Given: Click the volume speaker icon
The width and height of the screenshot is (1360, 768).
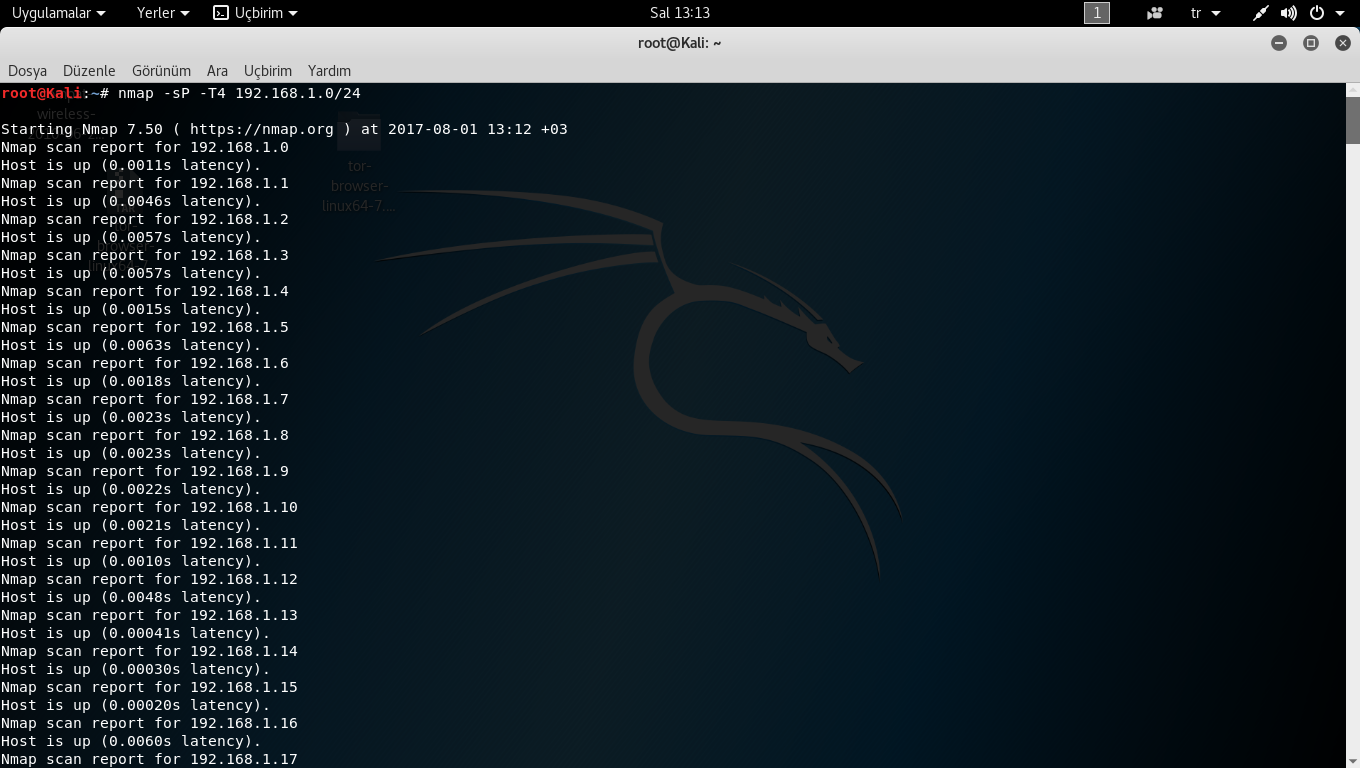Looking at the screenshot, I should pyautogui.click(x=1288, y=13).
